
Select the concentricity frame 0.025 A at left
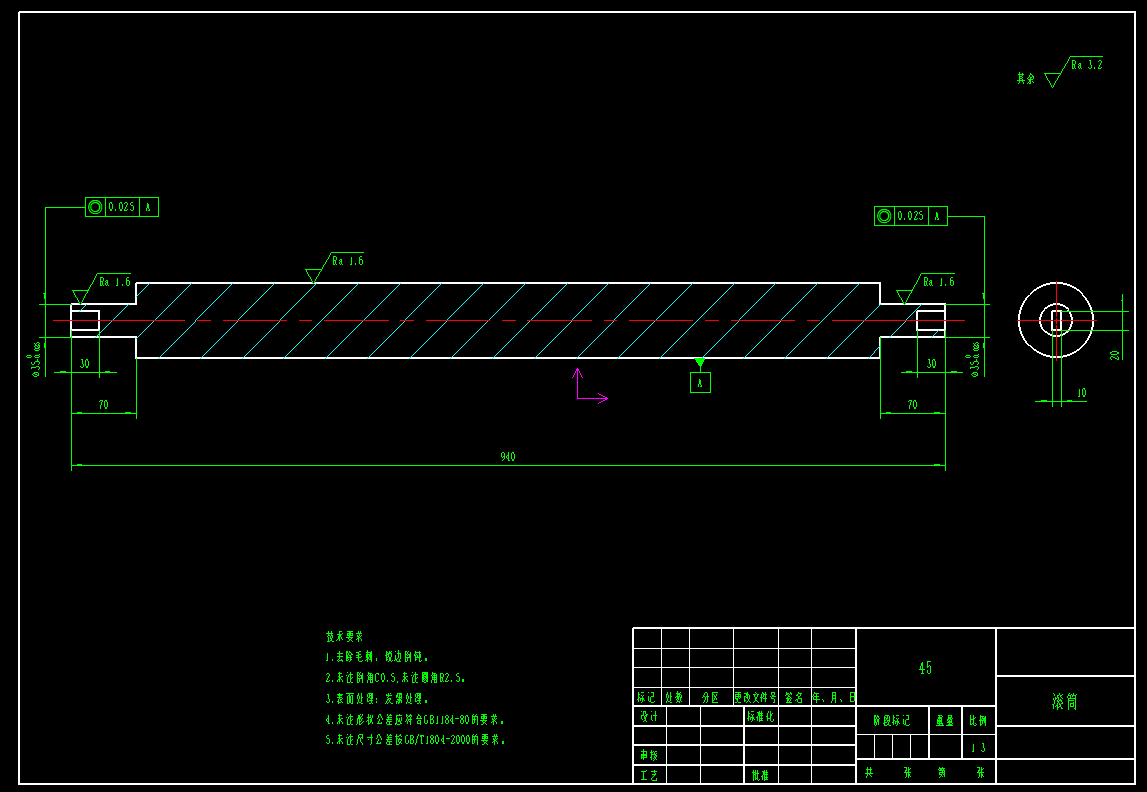point(121,207)
